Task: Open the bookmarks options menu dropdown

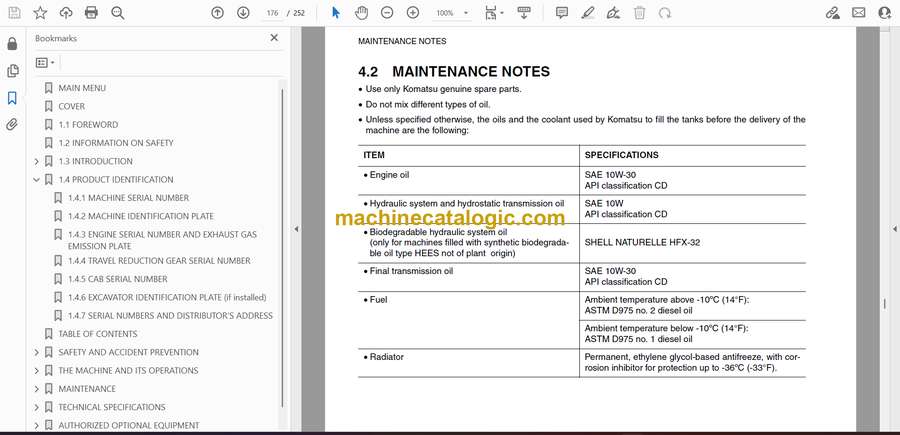Action: click(45, 63)
